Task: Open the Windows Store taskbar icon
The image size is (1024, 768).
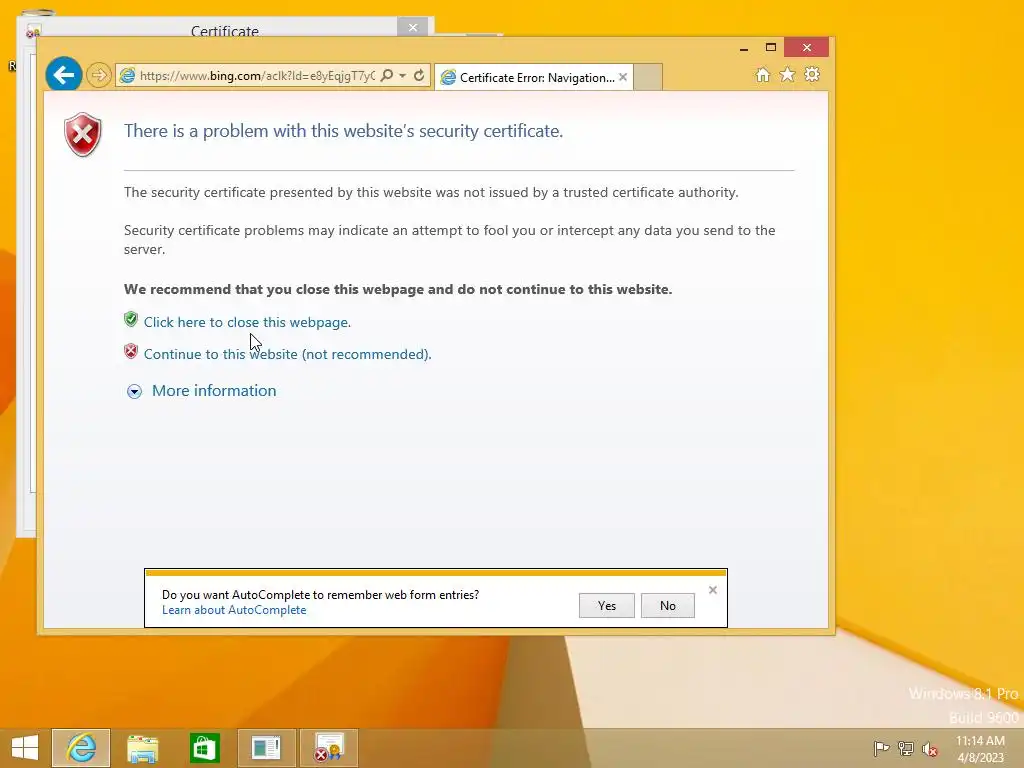Action: click(204, 748)
